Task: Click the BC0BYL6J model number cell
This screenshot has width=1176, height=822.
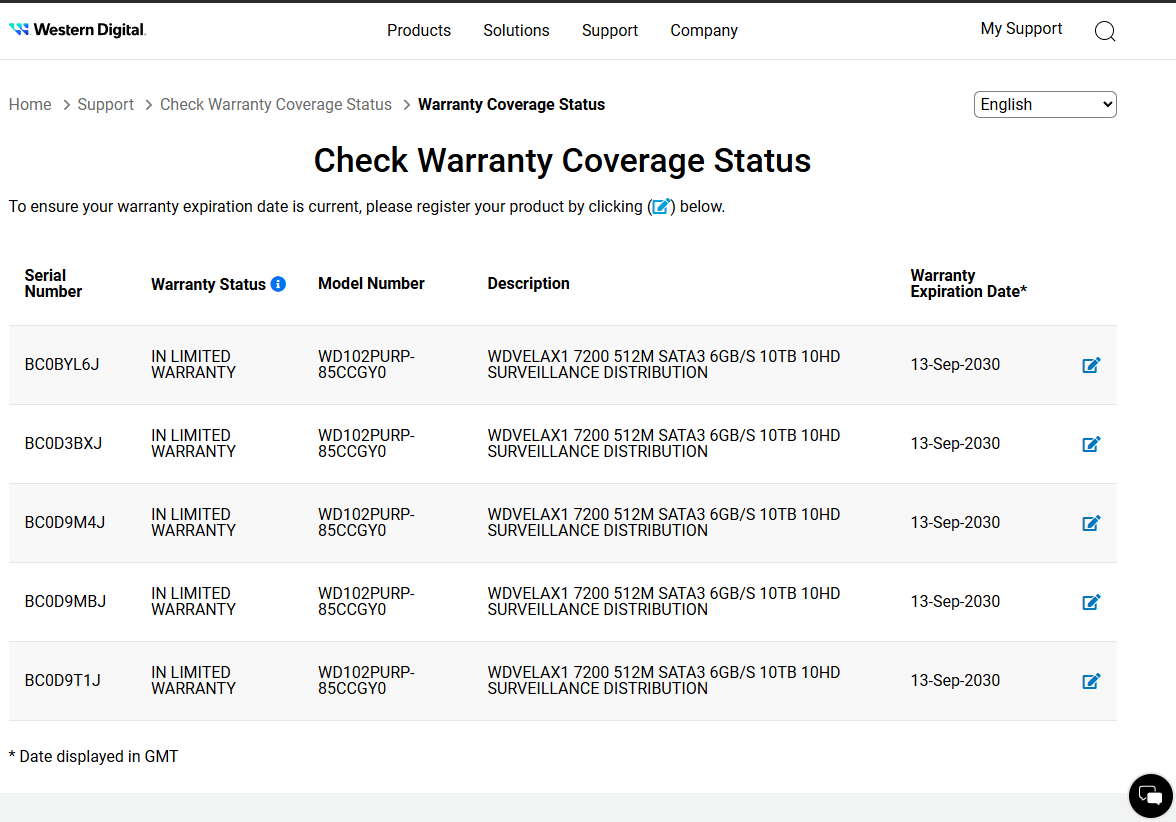Action: click(366, 364)
